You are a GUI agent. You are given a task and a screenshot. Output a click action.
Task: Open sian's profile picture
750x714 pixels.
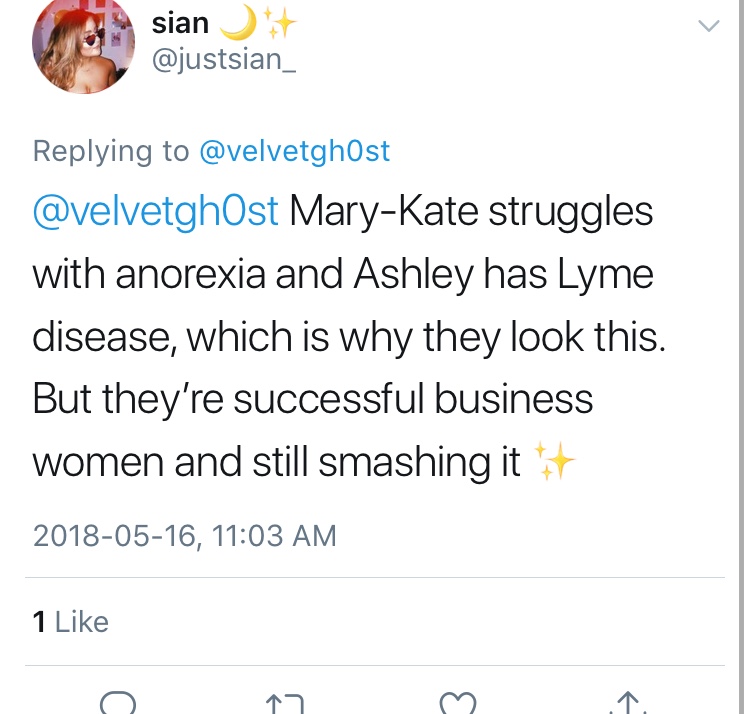coord(83,45)
